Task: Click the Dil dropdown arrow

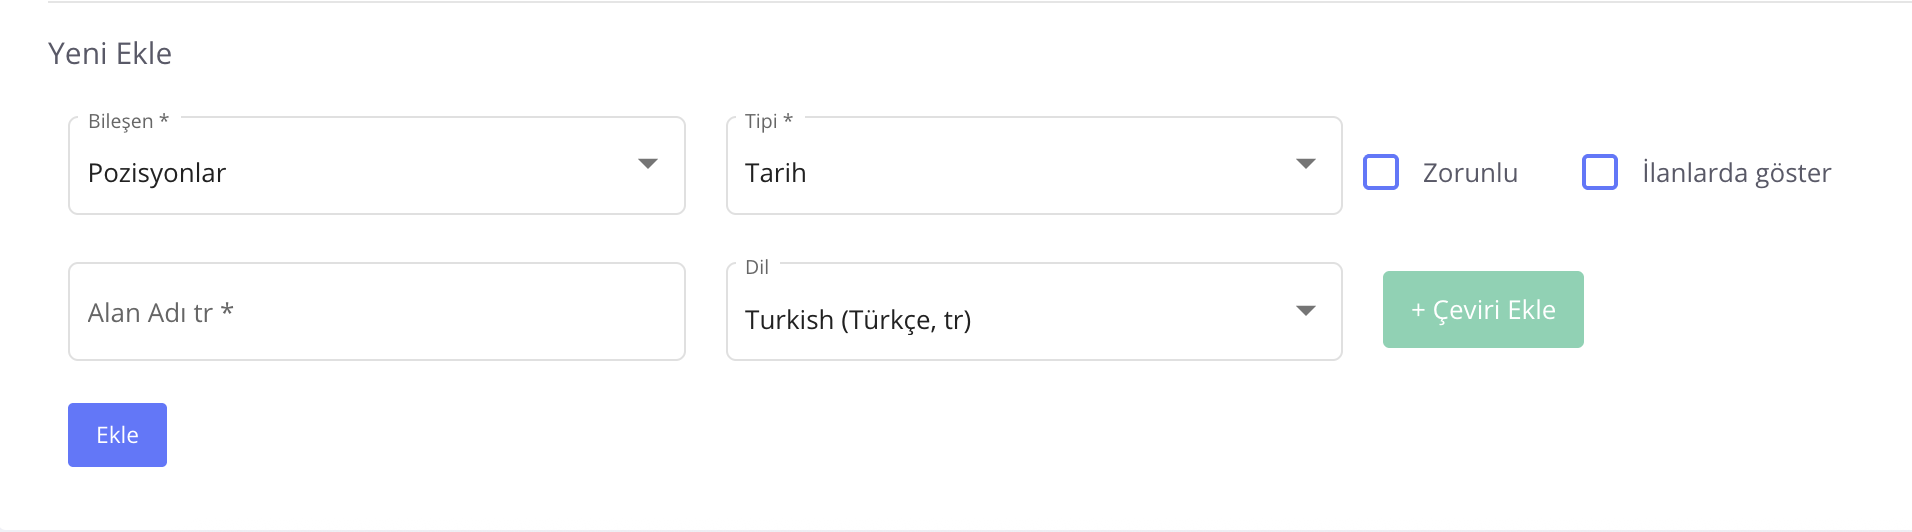Action: coord(1305,311)
